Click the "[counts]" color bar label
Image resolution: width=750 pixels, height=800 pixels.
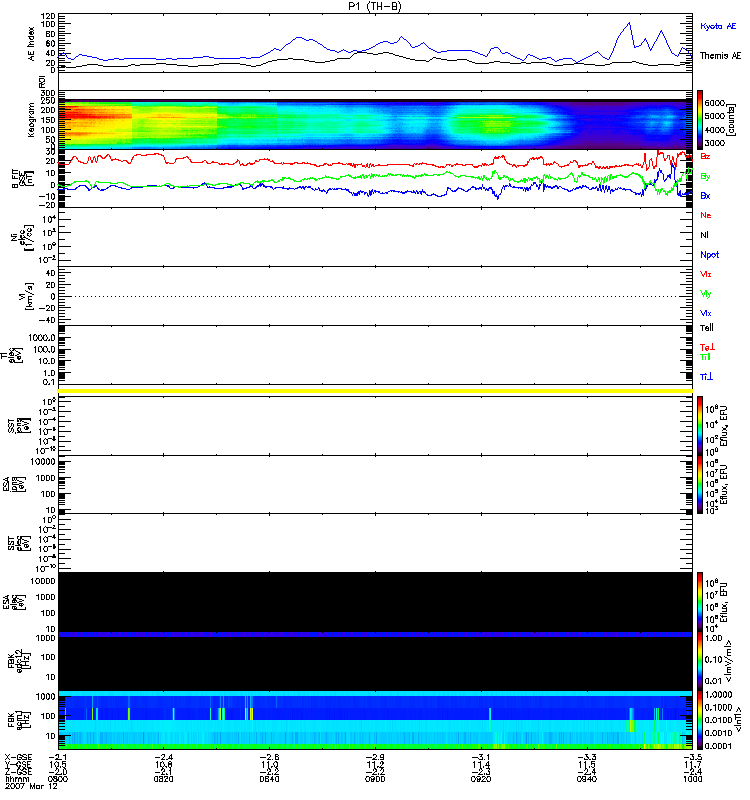click(x=732, y=121)
